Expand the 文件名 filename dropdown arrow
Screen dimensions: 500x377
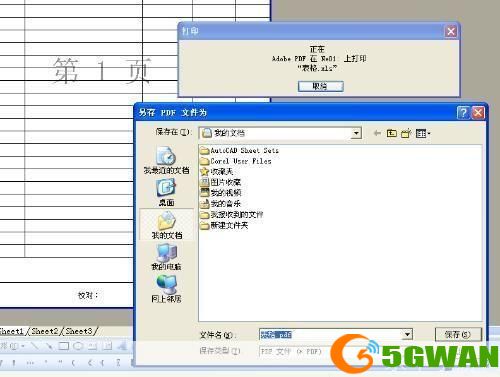point(407,334)
